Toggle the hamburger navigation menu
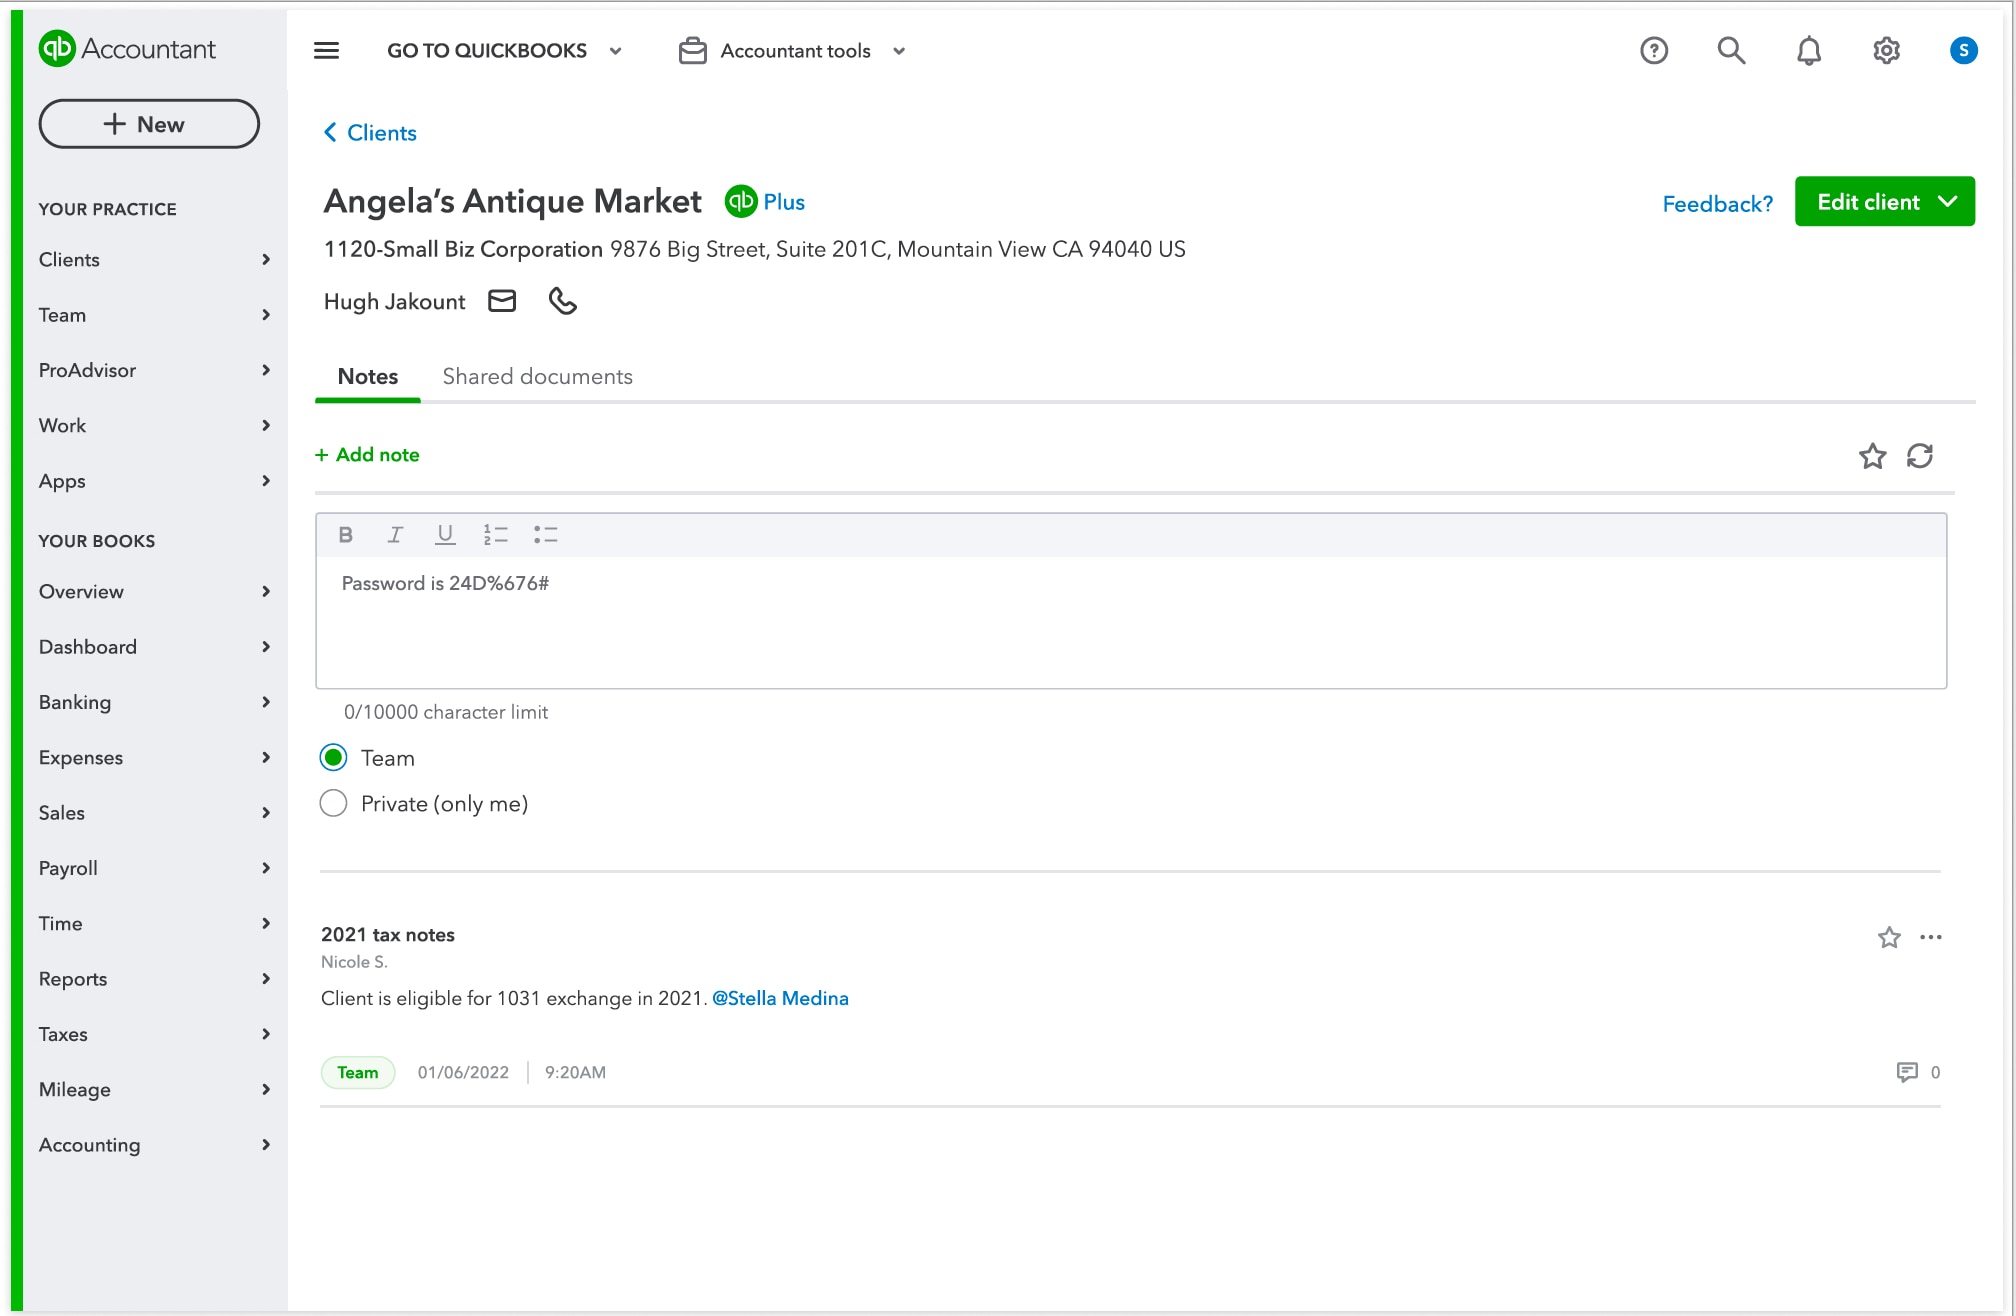 [x=326, y=50]
